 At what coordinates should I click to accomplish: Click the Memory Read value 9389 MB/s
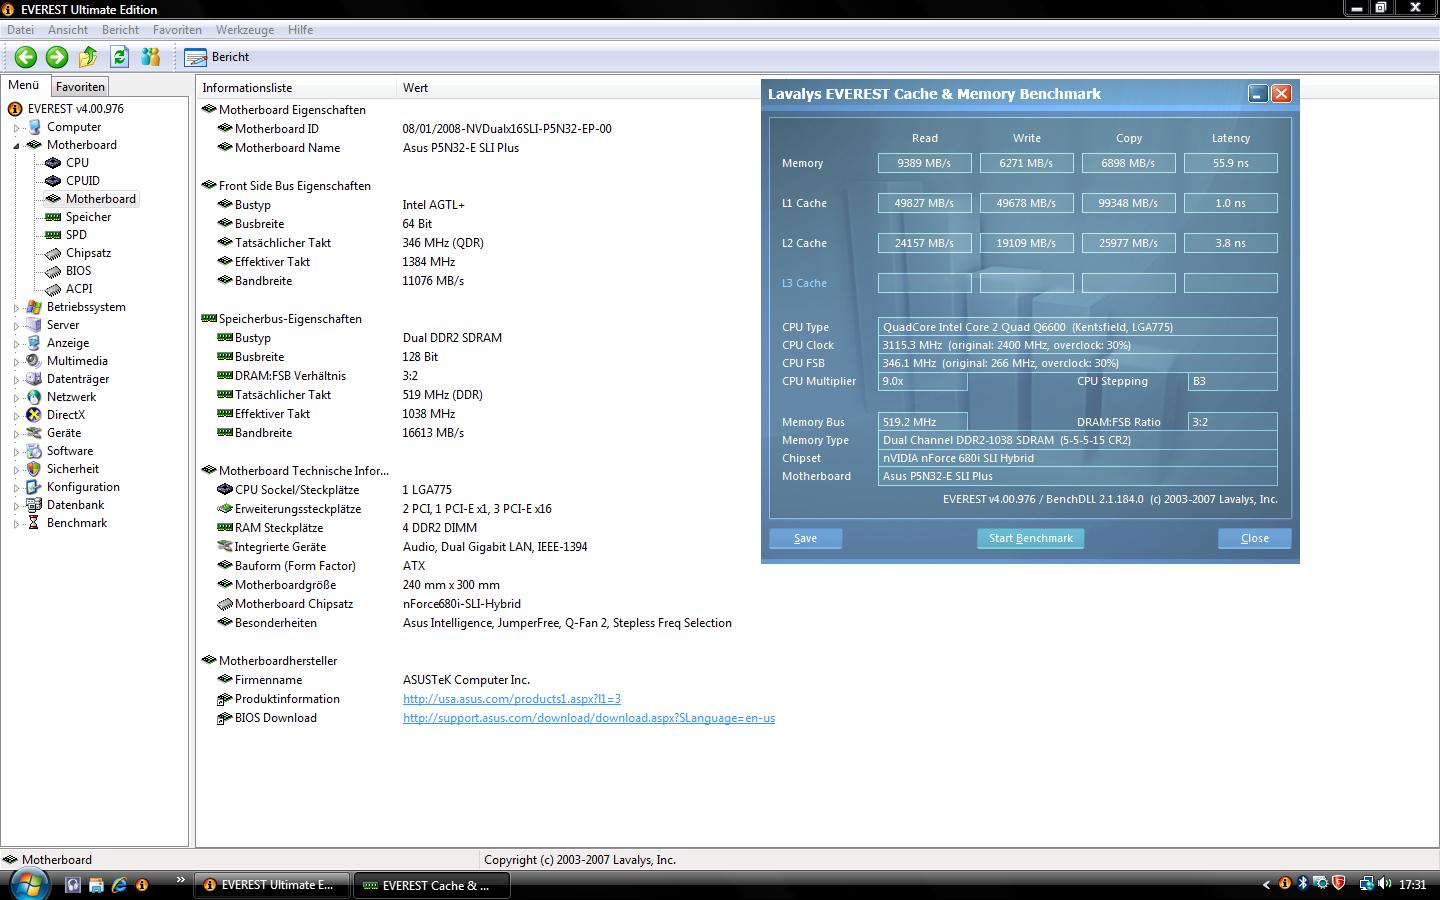(x=924, y=163)
